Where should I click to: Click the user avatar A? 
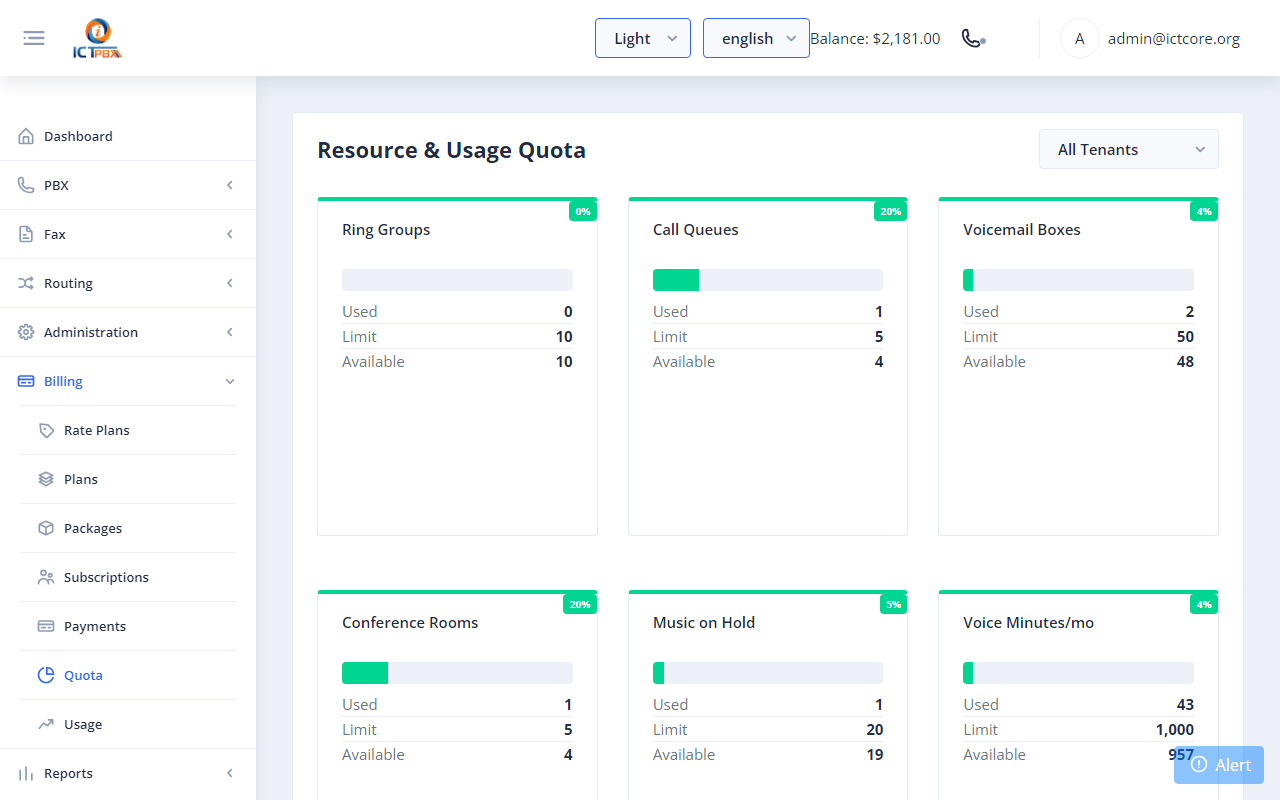click(x=1079, y=38)
